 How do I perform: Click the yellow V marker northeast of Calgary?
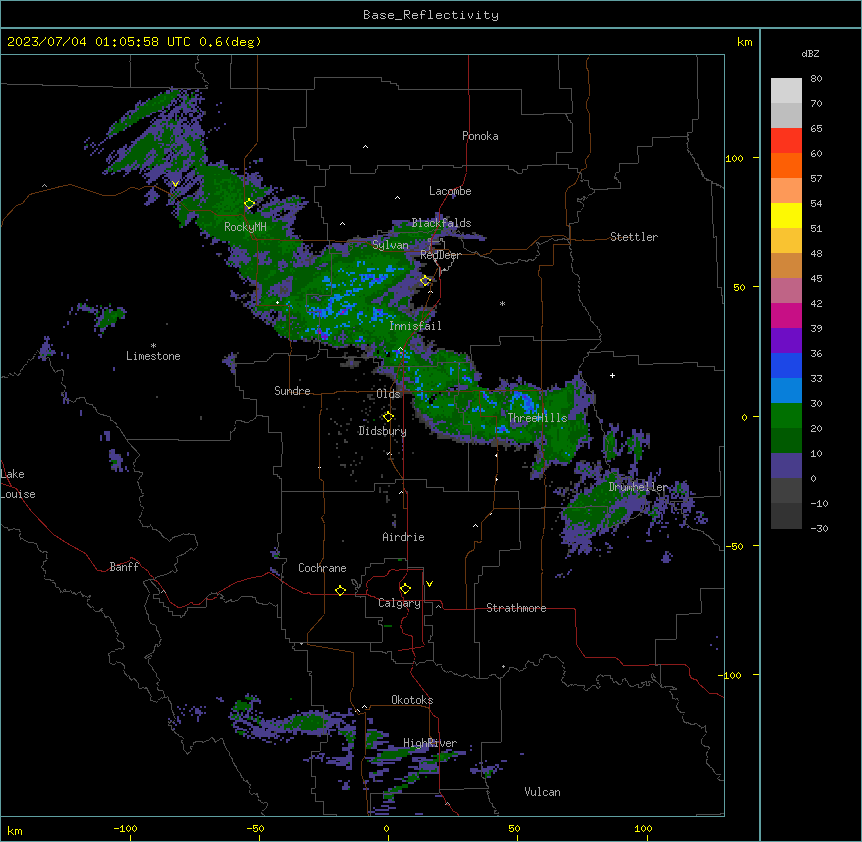pyautogui.click(x=429, y=584)
